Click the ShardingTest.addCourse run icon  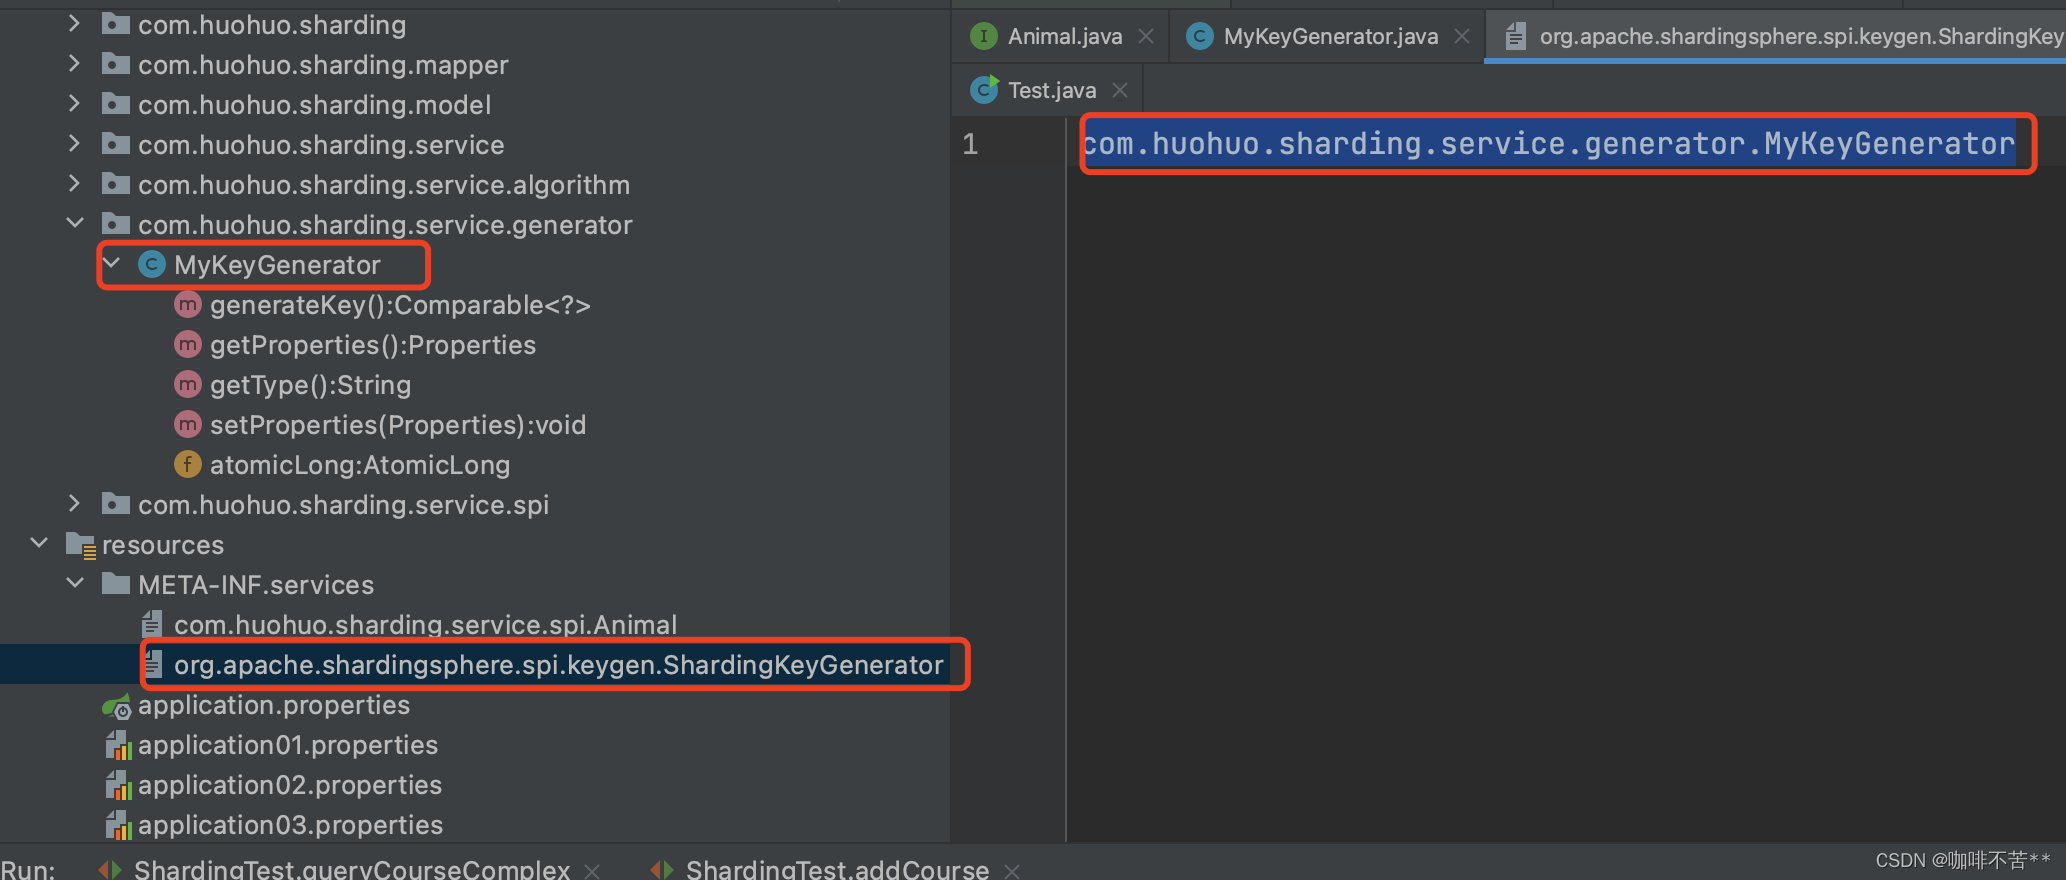point(662,869)
